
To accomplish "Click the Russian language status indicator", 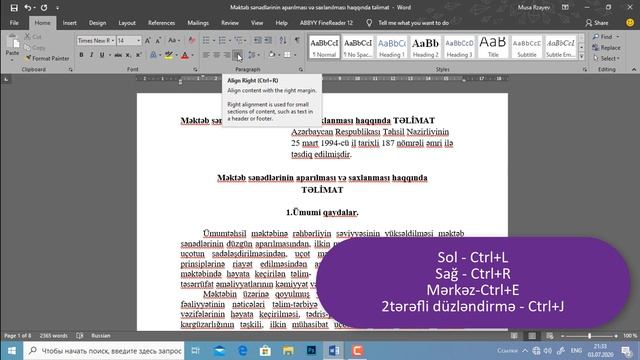I will (x=101, y=336).
